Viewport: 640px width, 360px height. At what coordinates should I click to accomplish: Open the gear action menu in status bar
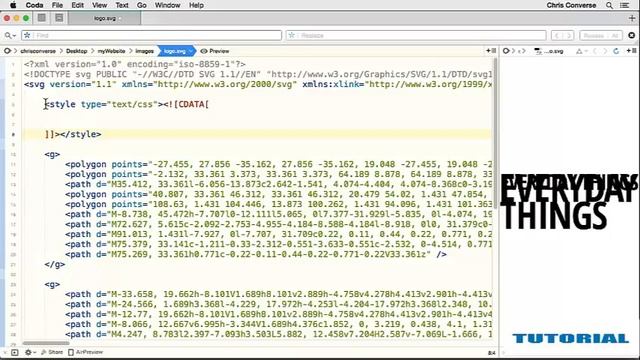pyautogui.click(x=30, y=352)
